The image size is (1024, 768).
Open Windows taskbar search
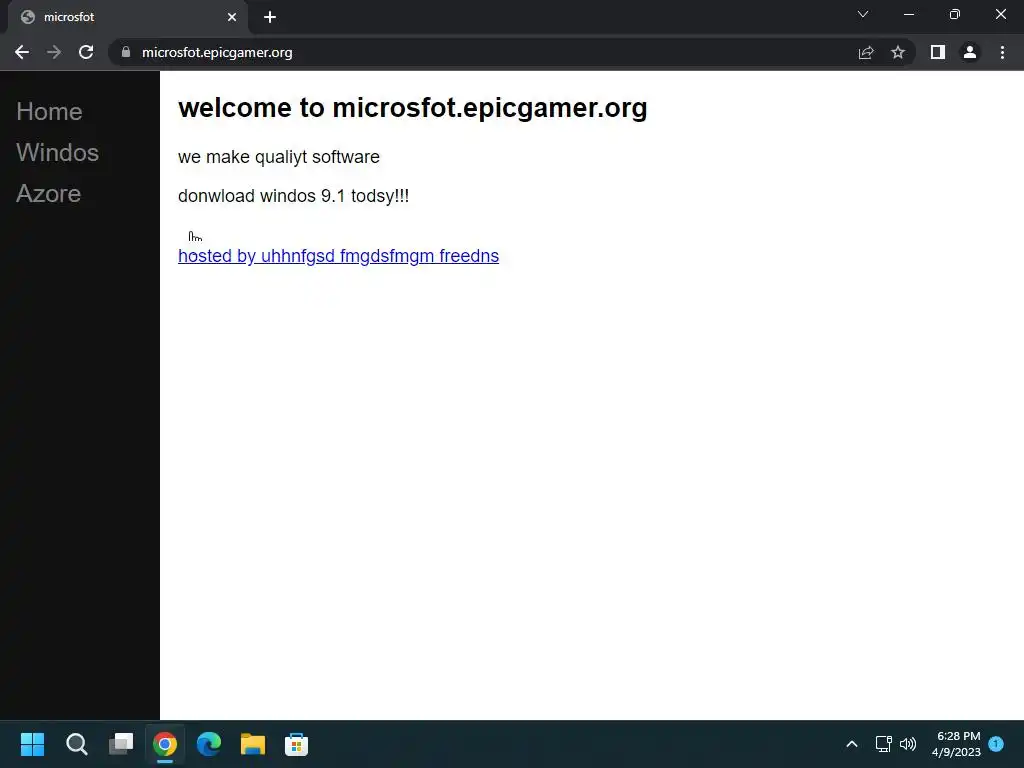(76, 744)
